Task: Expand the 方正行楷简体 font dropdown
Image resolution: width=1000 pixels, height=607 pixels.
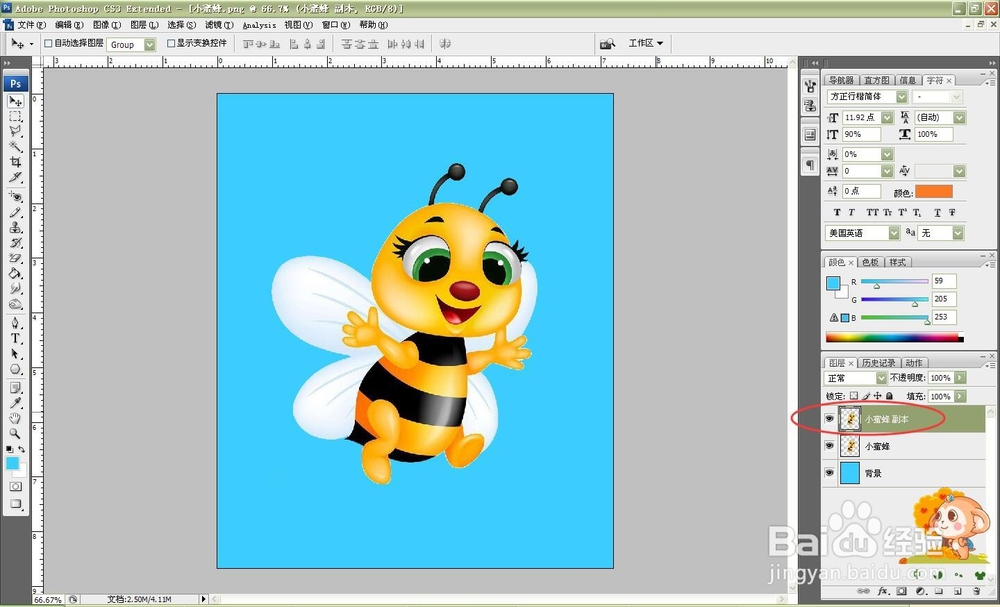Action: pos(901,97)
